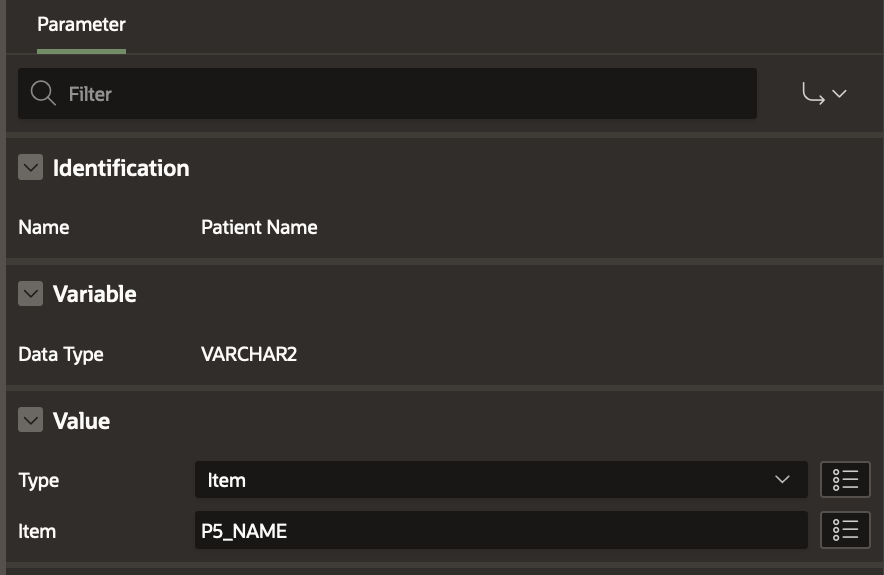Open the Type dropdown showing Item
This screenshot has height=575, width=884.
[x=500, y=480]
